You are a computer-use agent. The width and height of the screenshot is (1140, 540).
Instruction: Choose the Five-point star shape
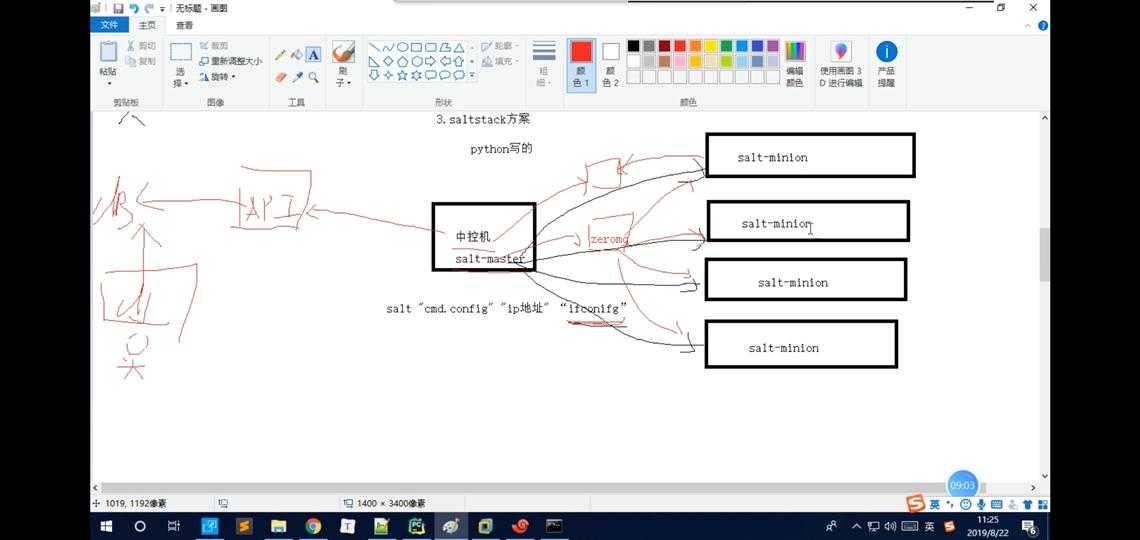[x=402, y=75]
